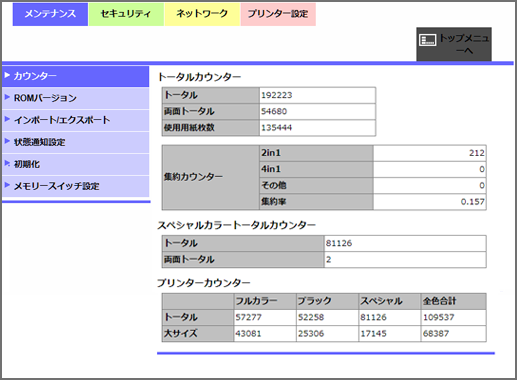Screen dimensions: 517x380
Task: Click the arrow icon beside 状態通知設定
Action: tap(7, 141)
